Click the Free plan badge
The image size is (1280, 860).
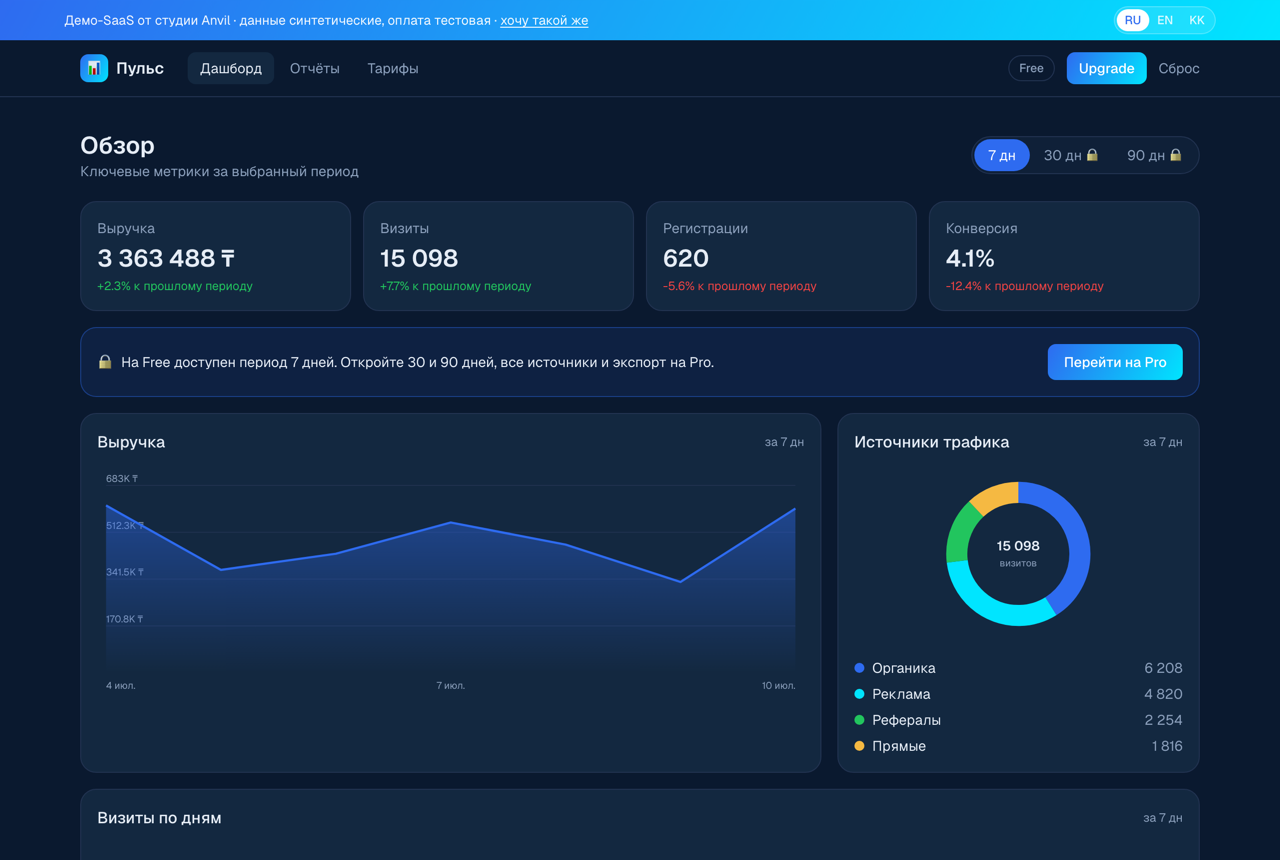1031,68
